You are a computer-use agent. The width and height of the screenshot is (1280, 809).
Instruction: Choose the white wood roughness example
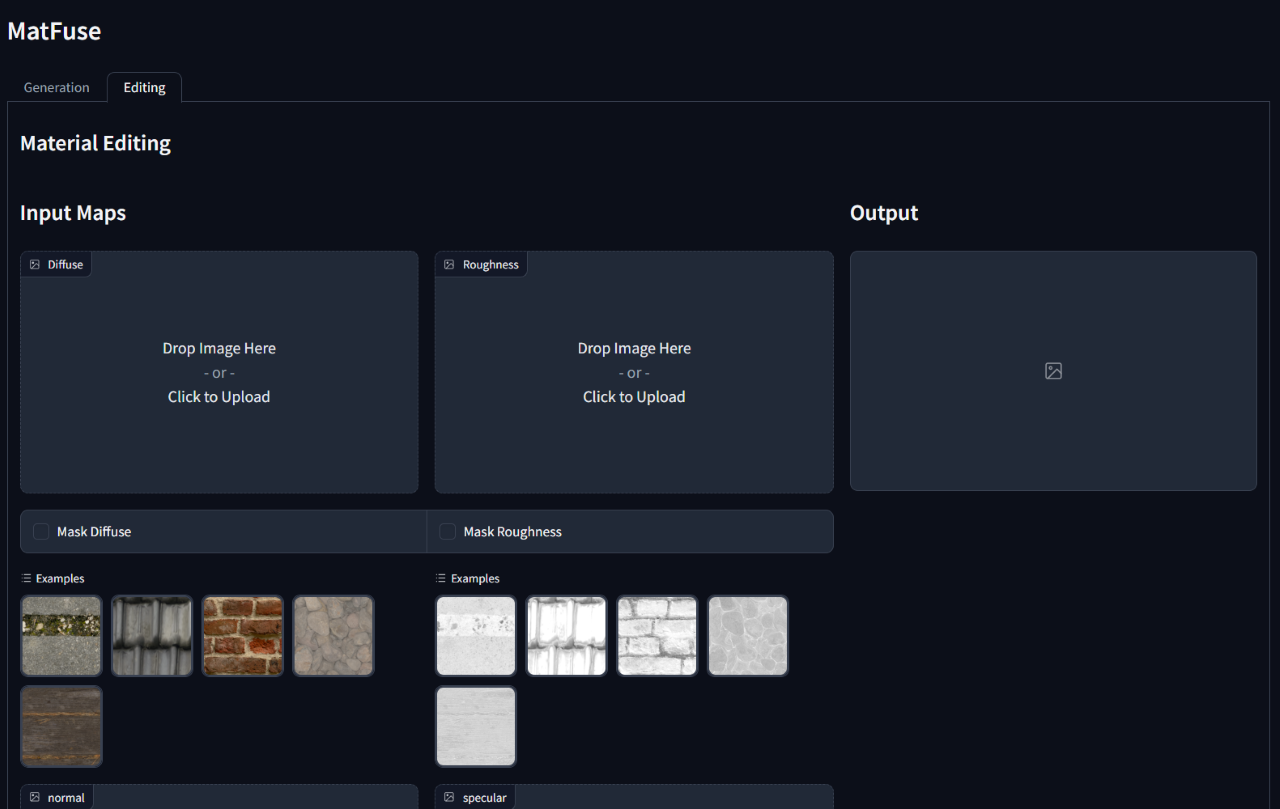click(x=476, y=726)
